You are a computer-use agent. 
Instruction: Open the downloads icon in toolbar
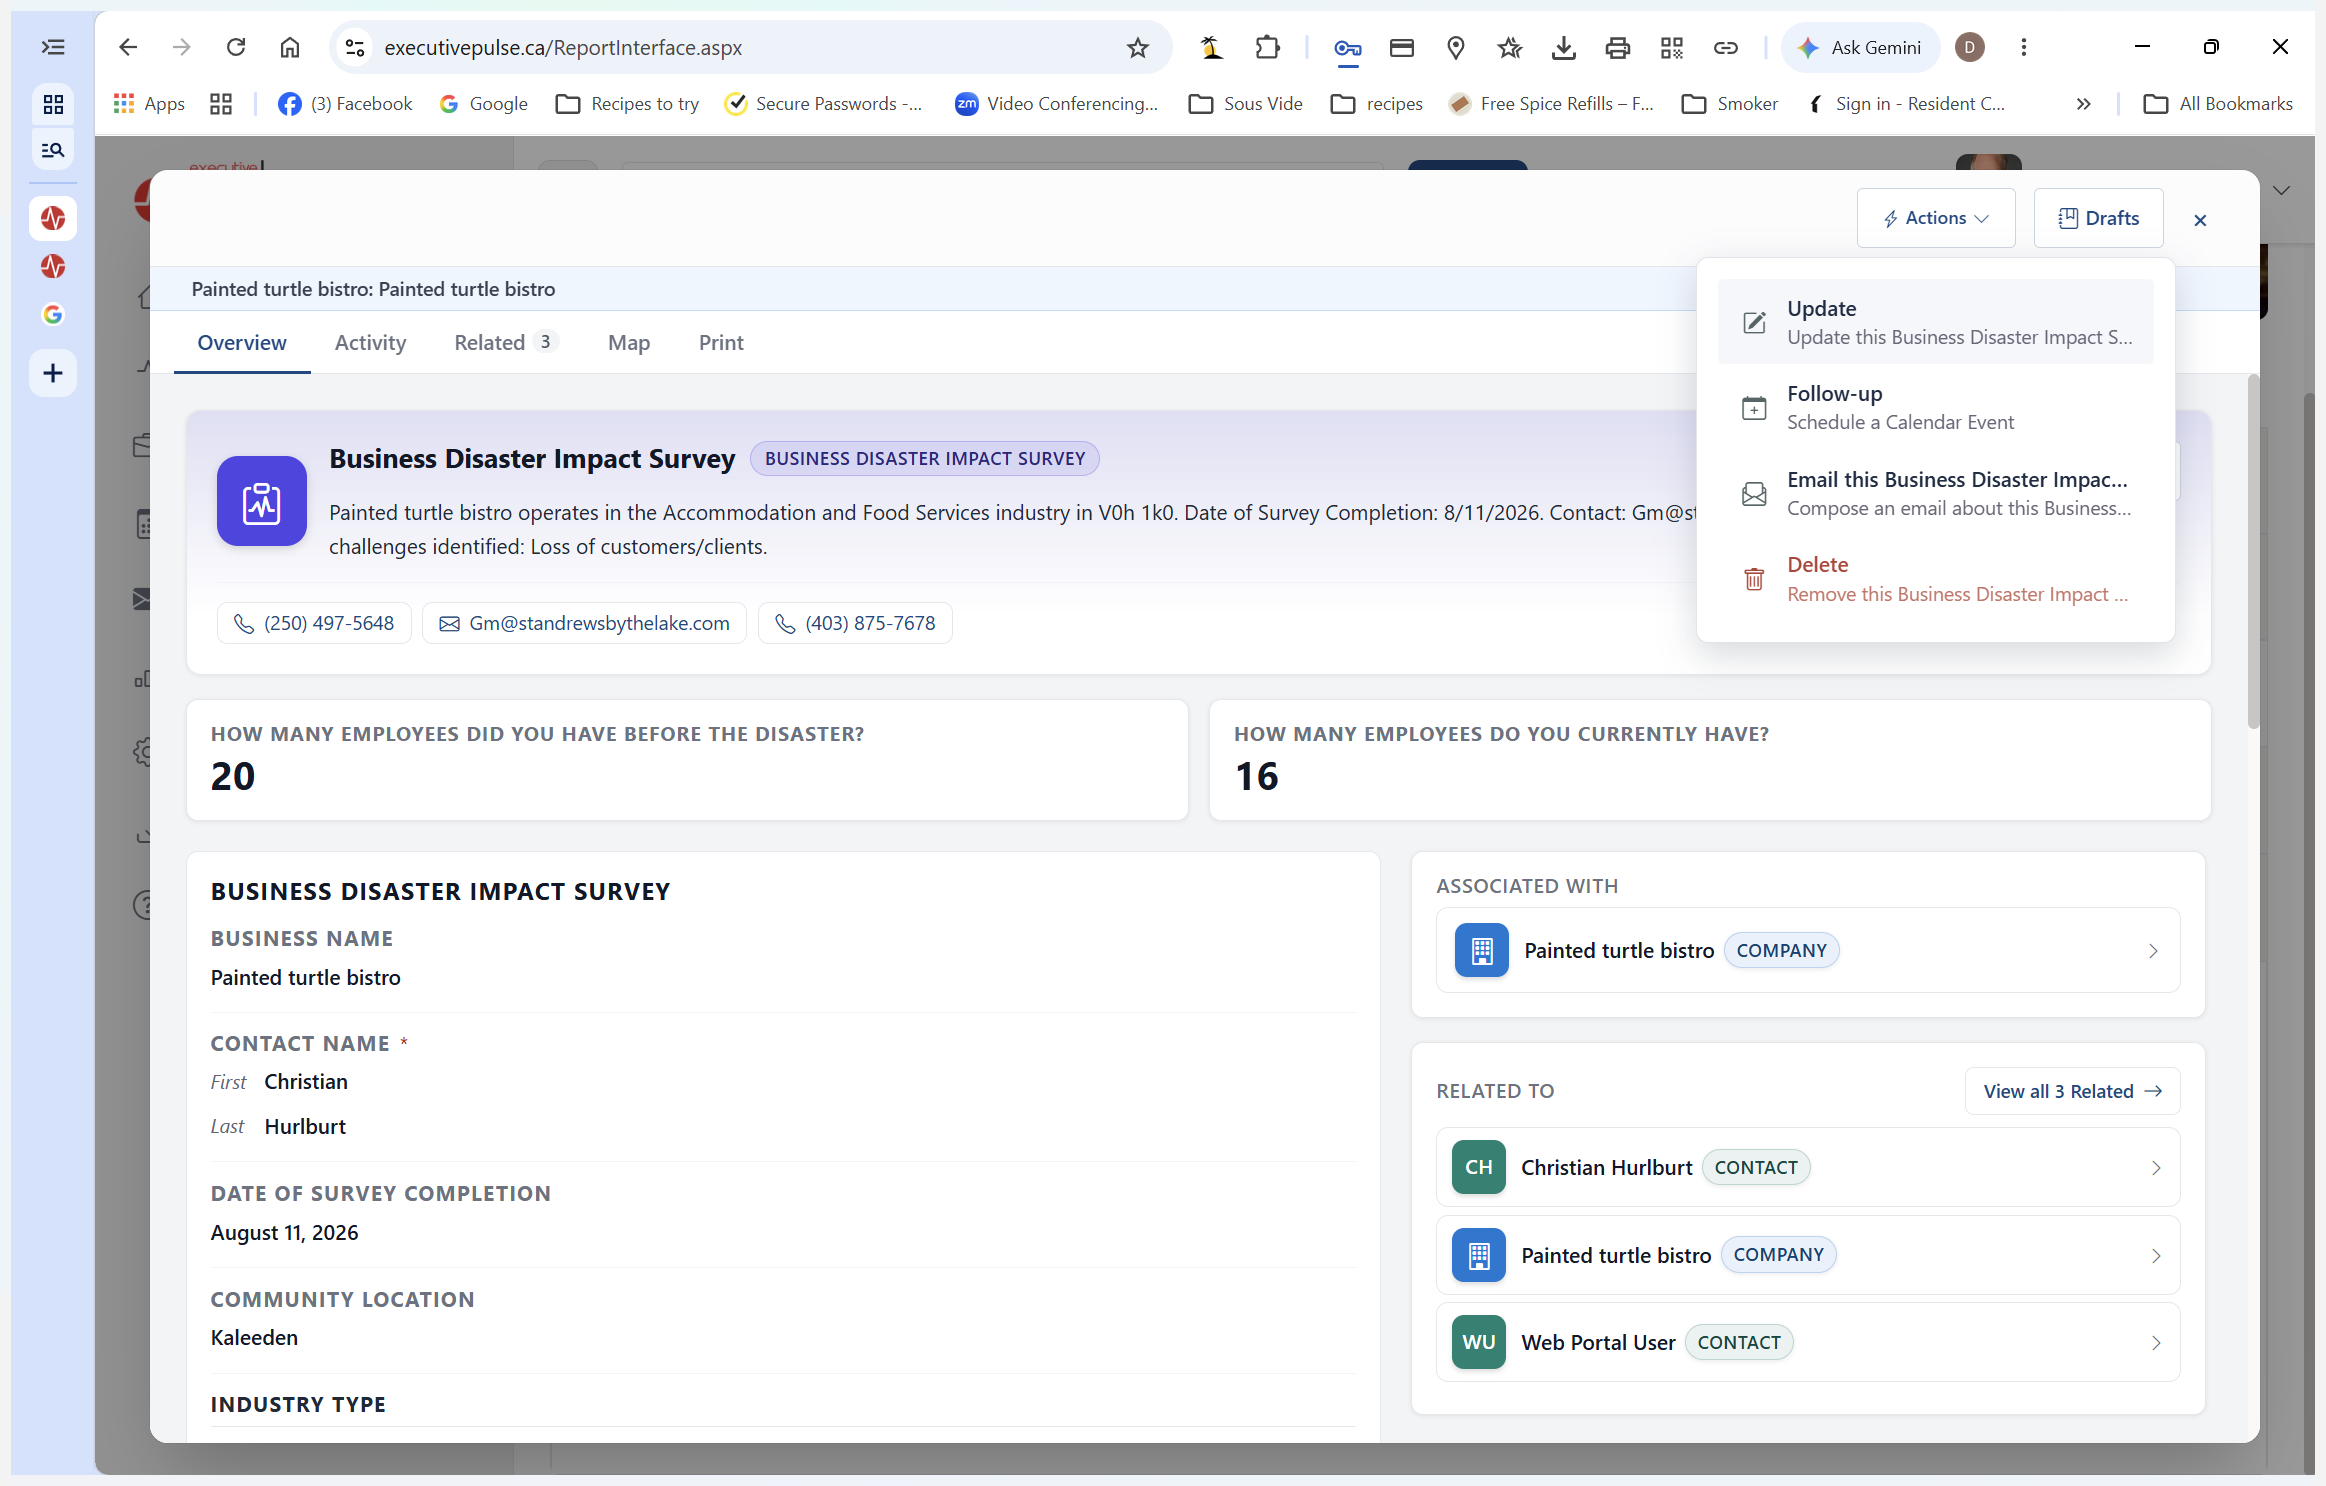(x=1563, y=47)
